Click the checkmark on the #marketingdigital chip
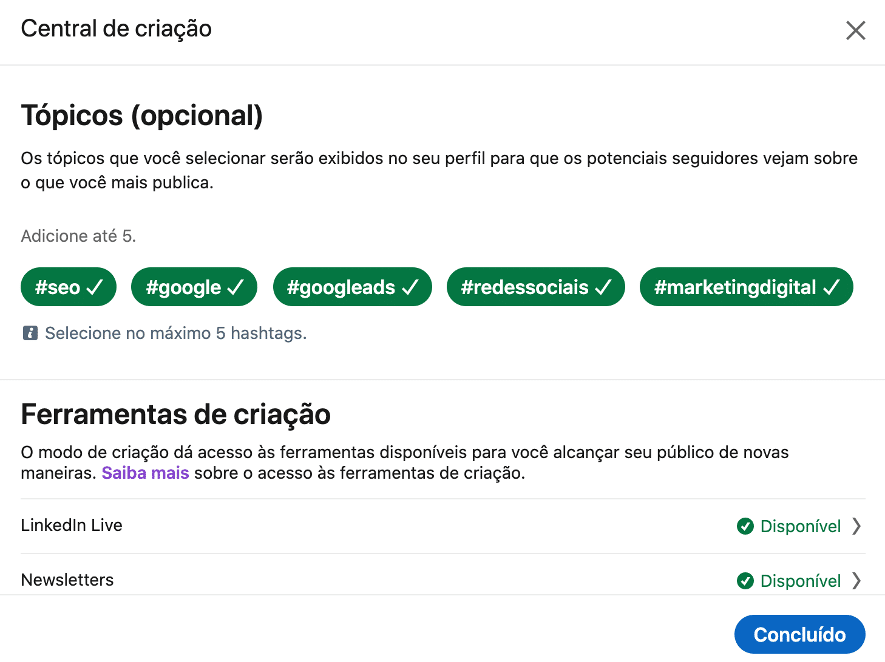 click(832, 287)
